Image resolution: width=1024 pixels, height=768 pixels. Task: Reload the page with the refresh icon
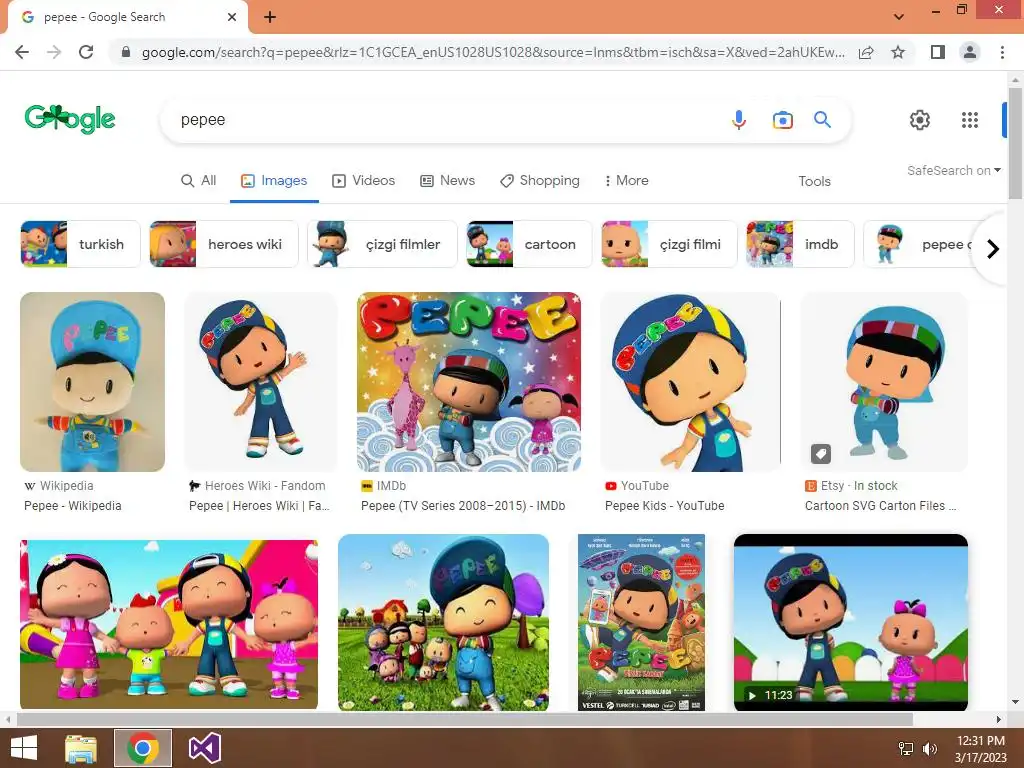pos(86,52)
